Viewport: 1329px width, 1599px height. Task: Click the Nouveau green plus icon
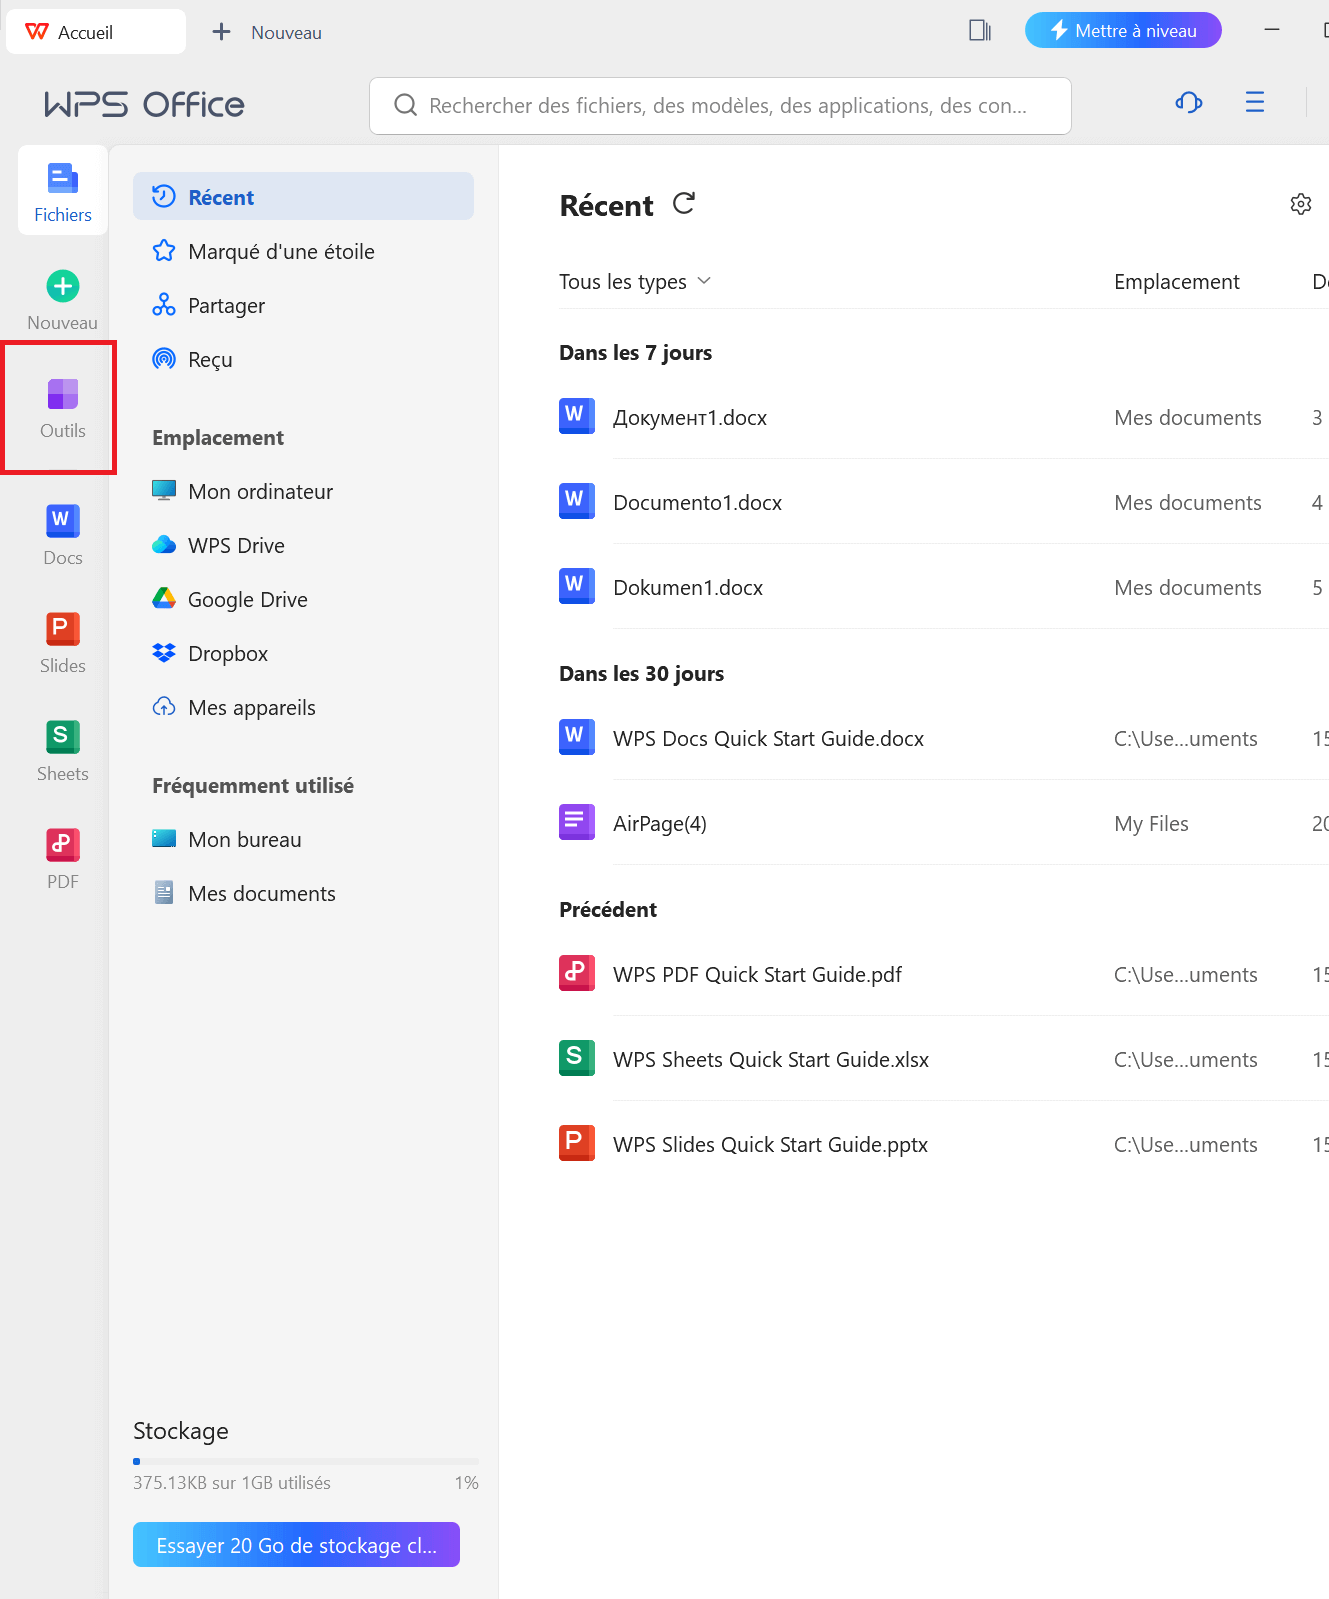pos(62,287)
